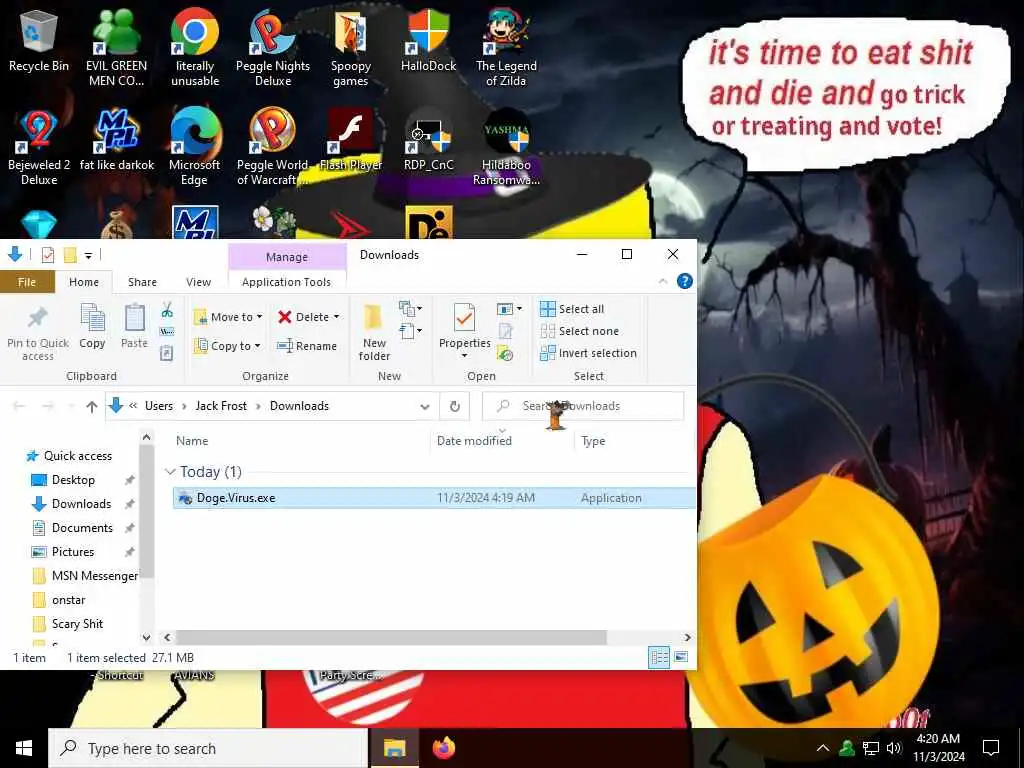Open Desktop in navigation pane

(x=73, y=480)
